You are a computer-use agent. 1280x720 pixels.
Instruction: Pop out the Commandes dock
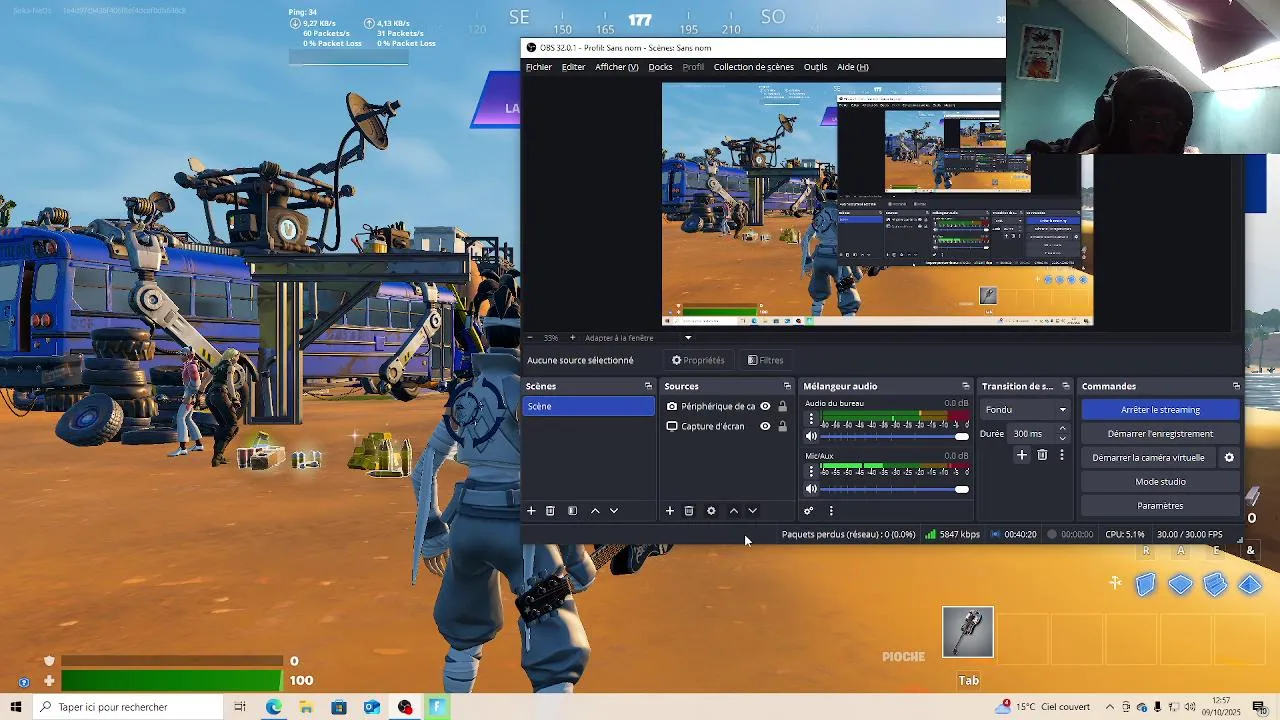[x=1236, y=386]
